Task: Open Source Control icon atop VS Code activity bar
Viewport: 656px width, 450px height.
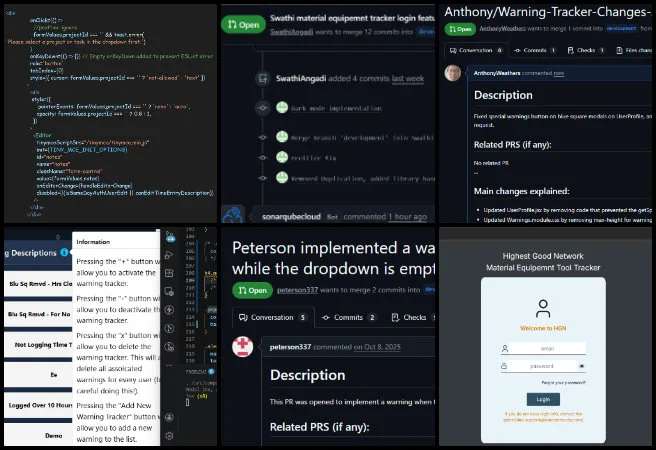Action: coord(170,237)
